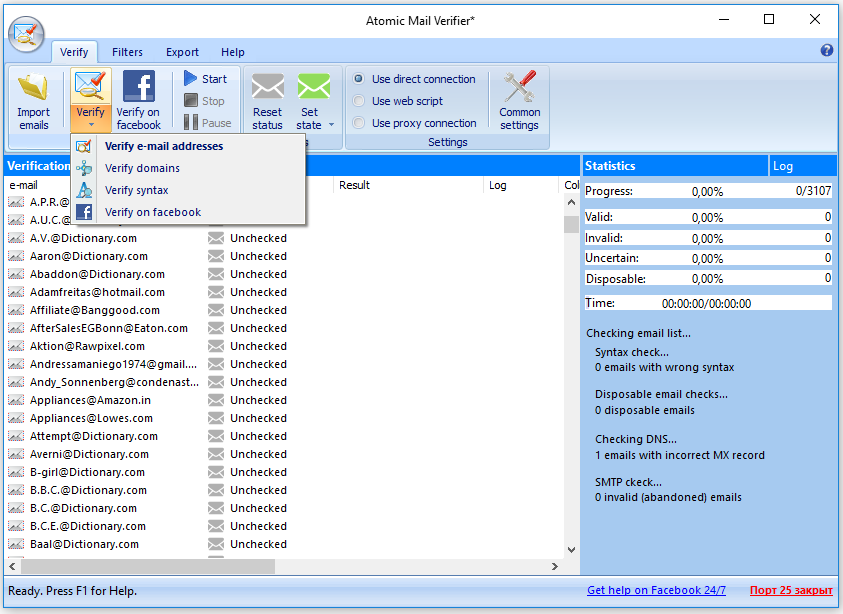Open the Export ribbon tab

[182, 52]
